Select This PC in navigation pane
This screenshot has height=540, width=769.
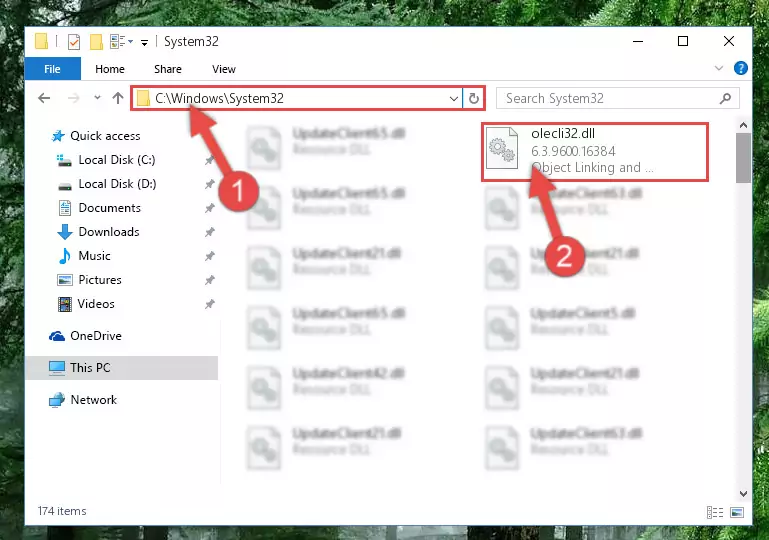[x=121, y=368]
